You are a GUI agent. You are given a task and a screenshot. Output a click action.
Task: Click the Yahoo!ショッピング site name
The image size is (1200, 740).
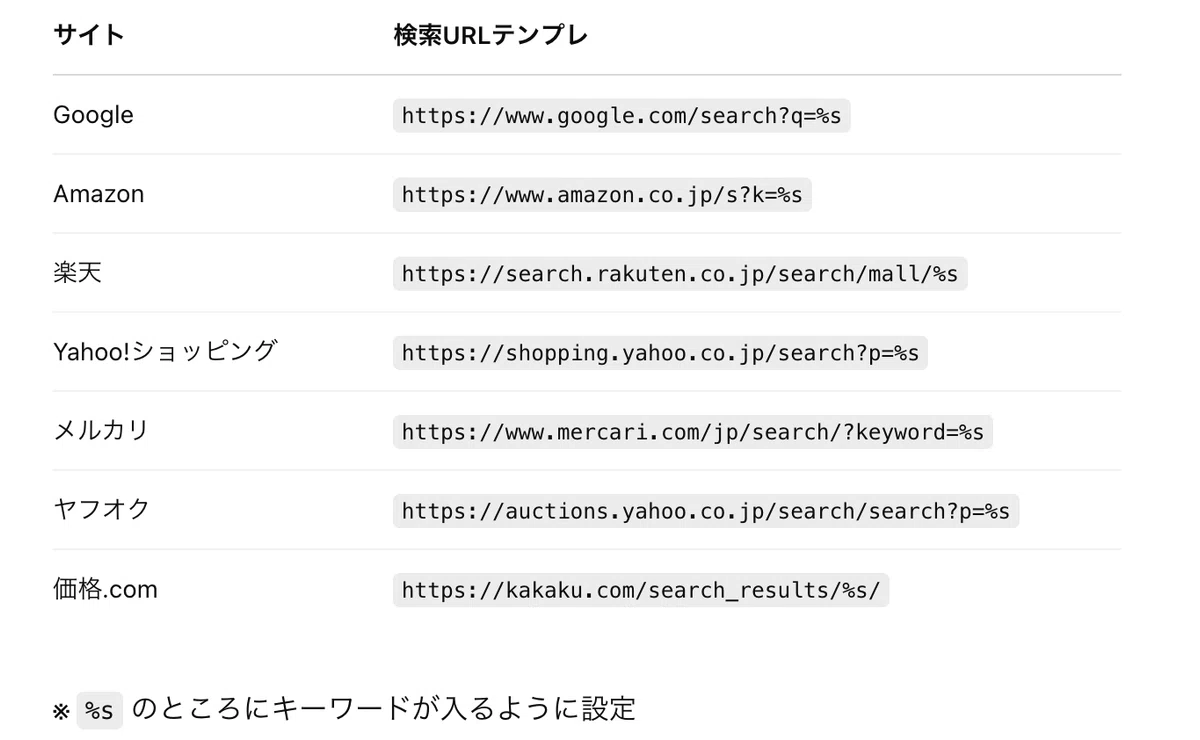point(165,352)
